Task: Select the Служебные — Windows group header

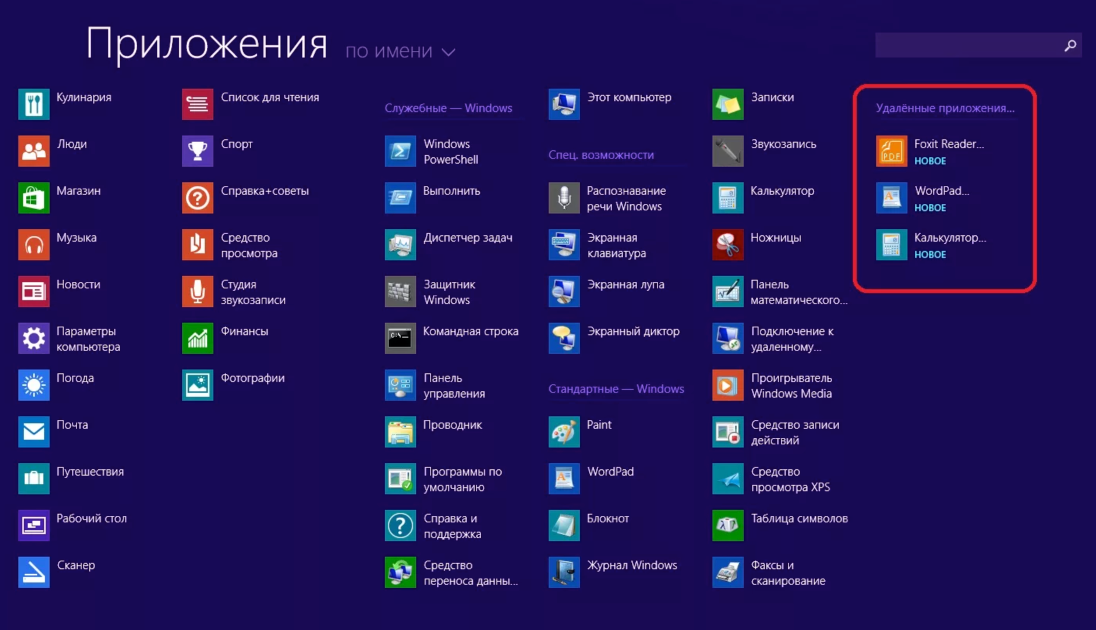Action: click(448, 108)
